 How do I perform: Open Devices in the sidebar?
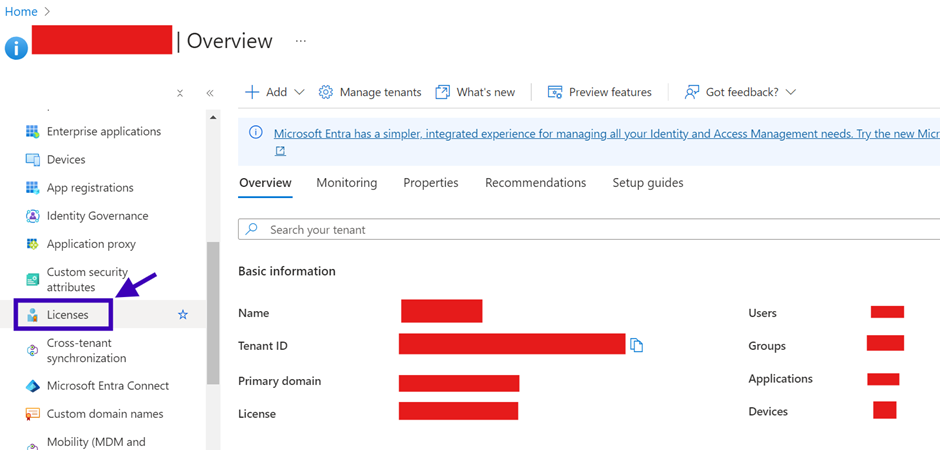pyautogui.click(x=66, y=159)
